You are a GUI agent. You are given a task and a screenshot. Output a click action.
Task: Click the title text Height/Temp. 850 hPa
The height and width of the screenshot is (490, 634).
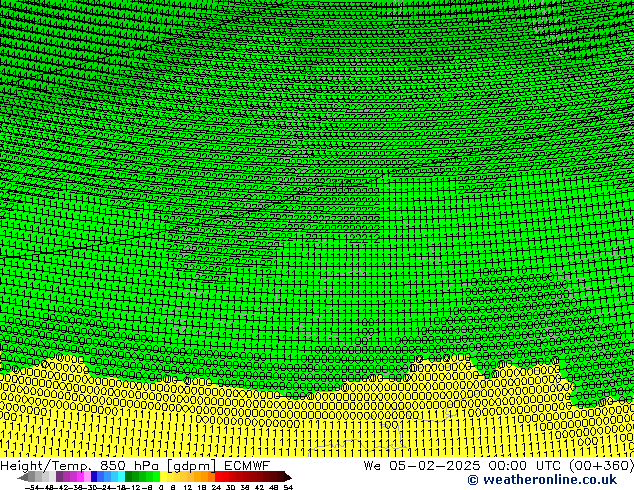pos(79,466)
